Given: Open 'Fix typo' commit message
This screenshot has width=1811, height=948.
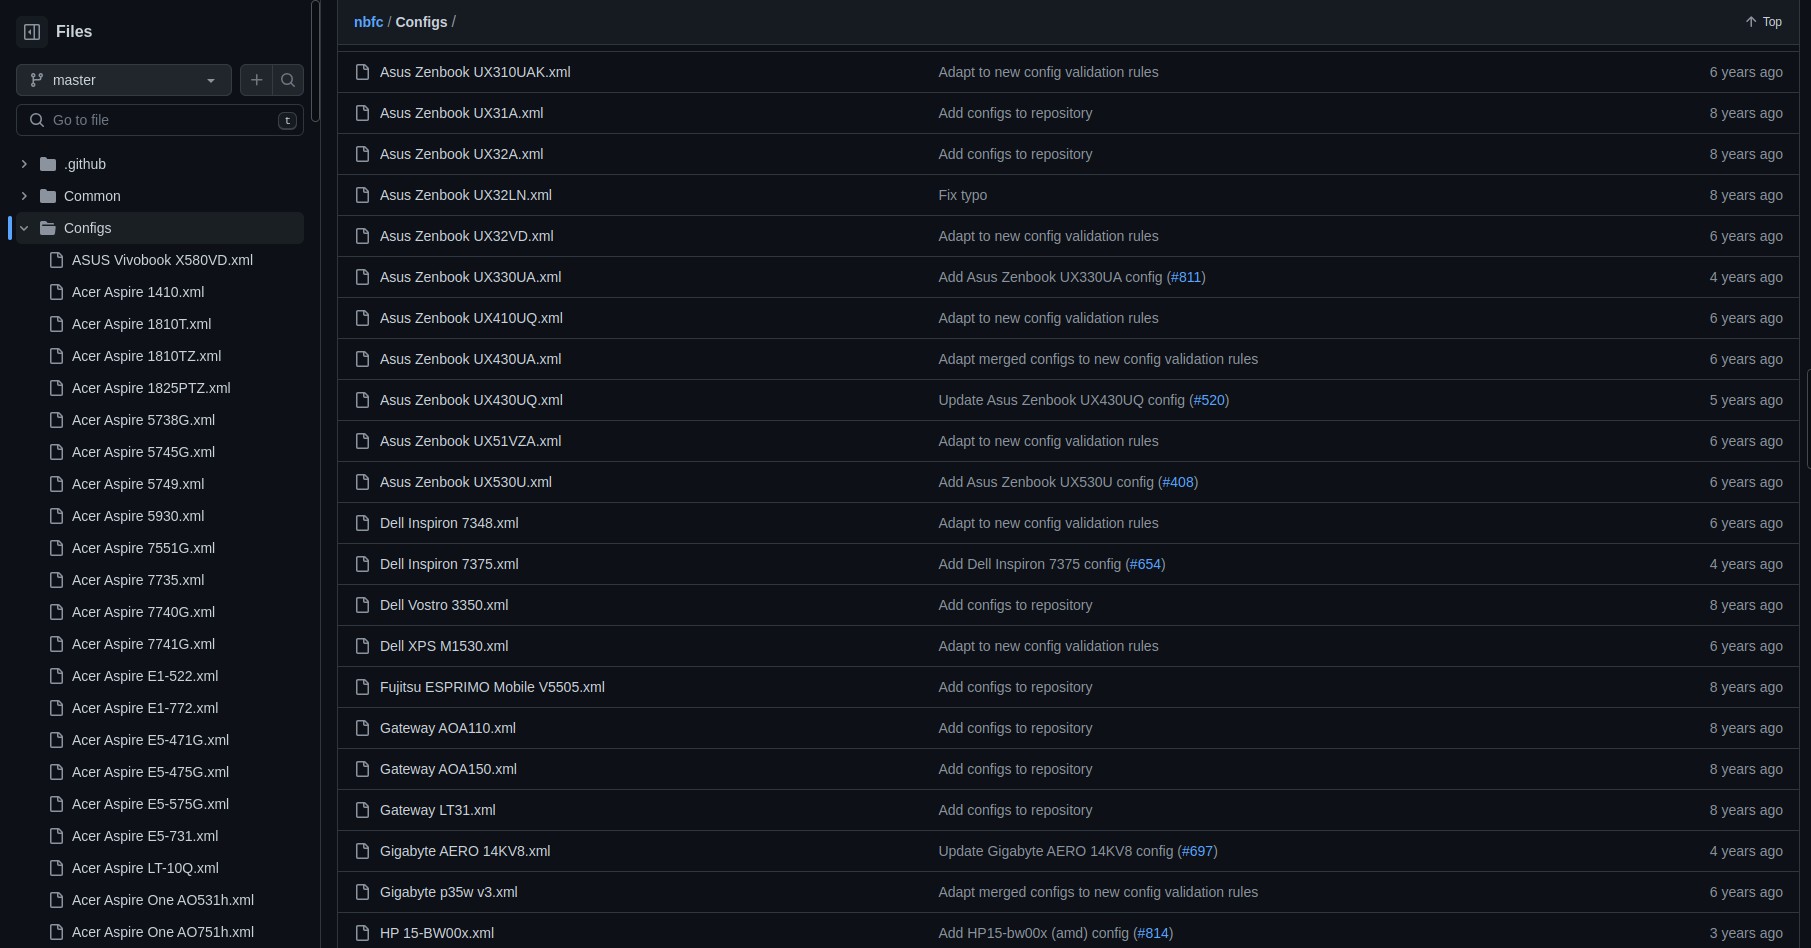Looking at the screenshot, I should click(962, 195).
